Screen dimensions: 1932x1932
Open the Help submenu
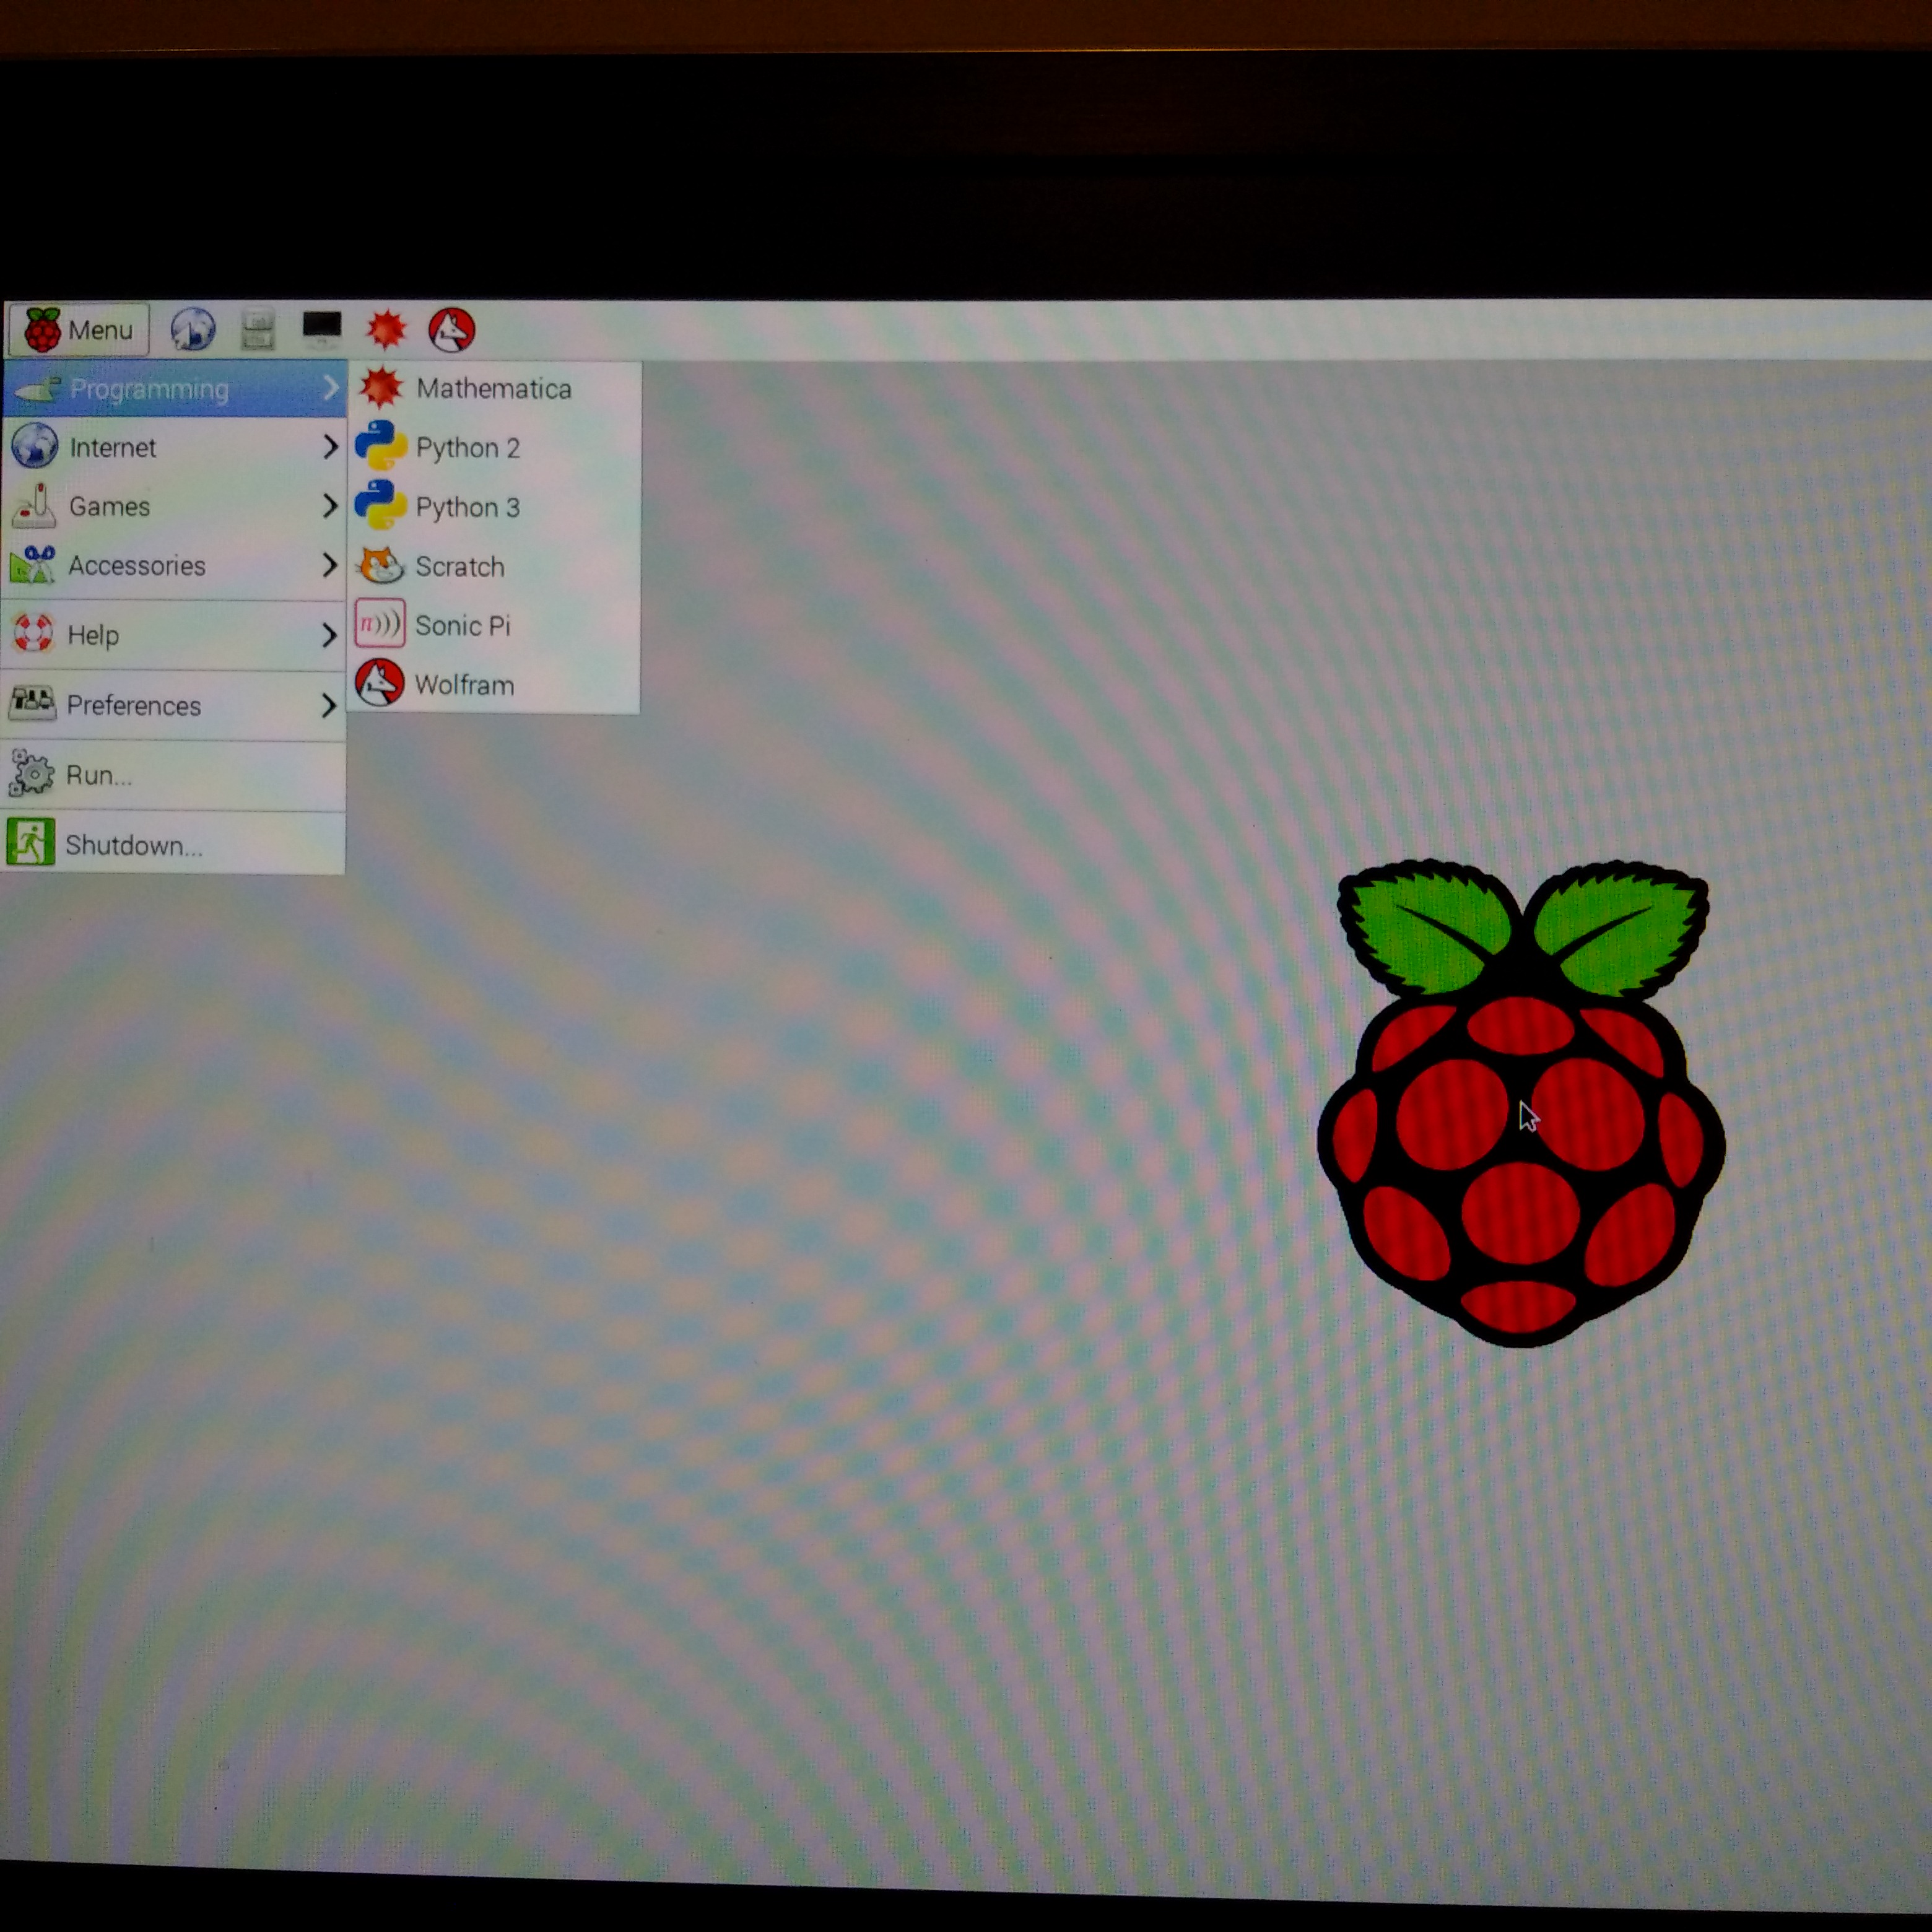pyautogui.click(x=93, y=635)
